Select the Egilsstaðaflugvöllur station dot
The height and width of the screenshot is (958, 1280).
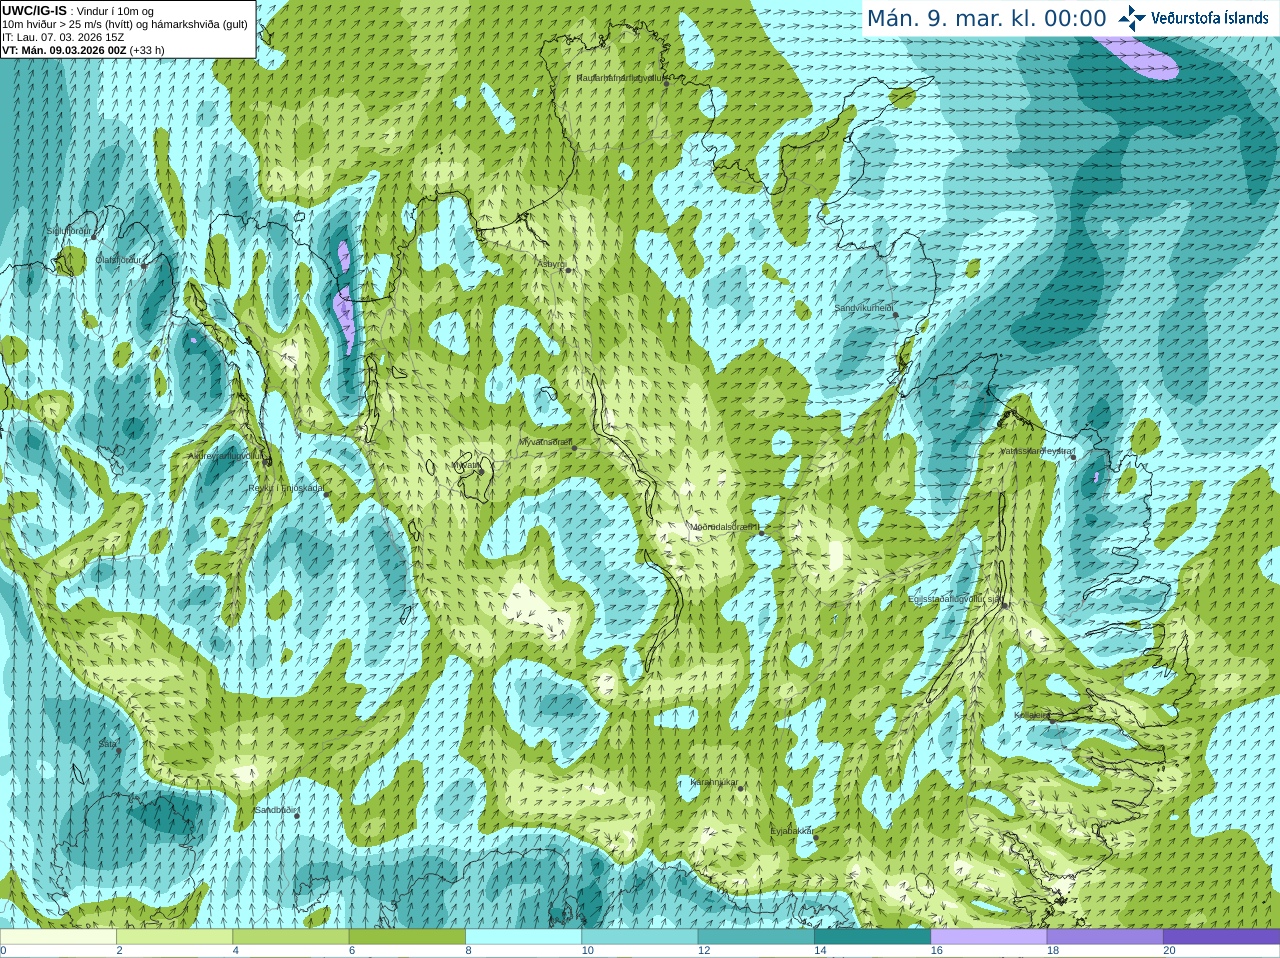[x=1005, y=605]
